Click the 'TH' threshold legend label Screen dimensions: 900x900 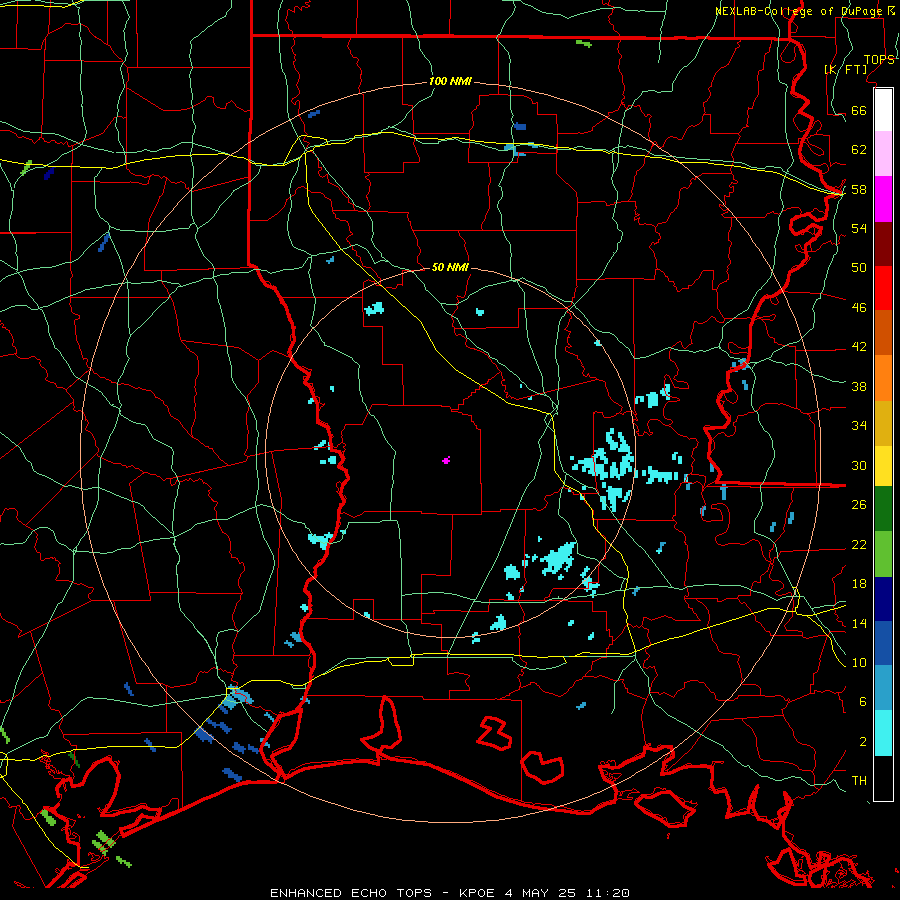[x=859, y=781]
